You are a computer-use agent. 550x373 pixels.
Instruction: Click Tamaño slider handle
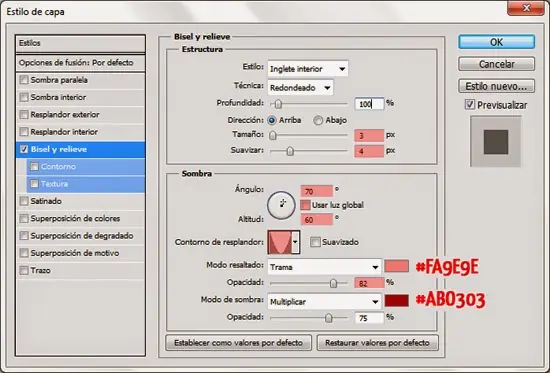pos(273,135)
